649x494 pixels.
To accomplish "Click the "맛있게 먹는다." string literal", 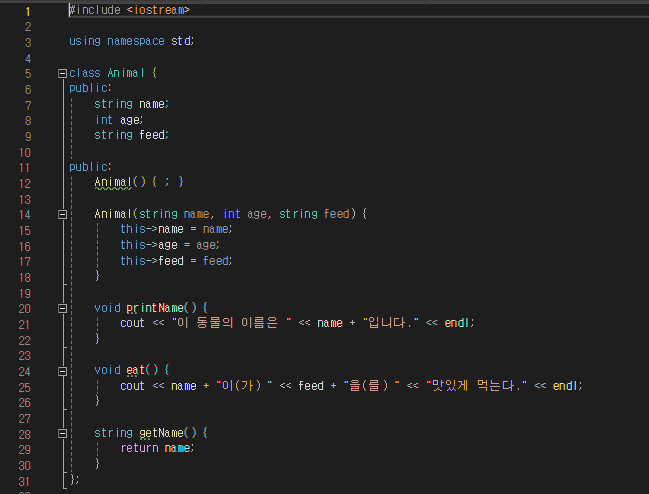I will click(x=477, y=386).
